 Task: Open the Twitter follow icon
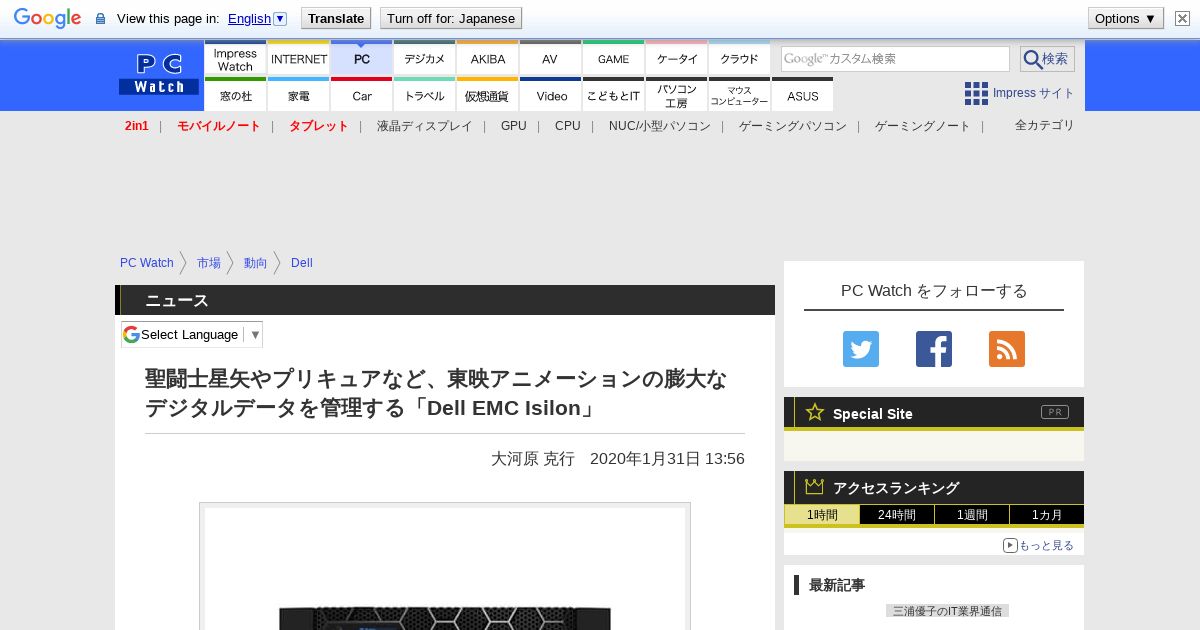(861, 349)
